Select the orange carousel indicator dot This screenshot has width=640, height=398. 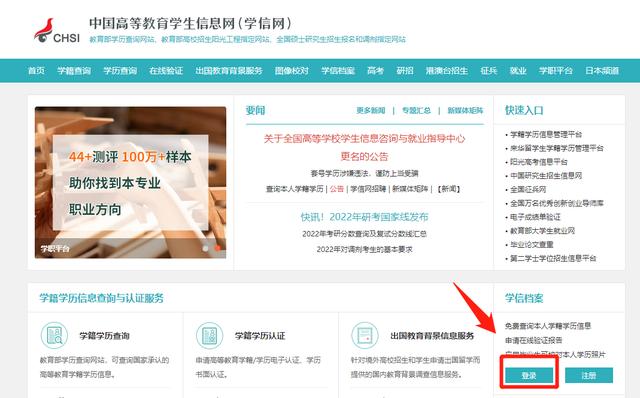click(x=218, y=249)
